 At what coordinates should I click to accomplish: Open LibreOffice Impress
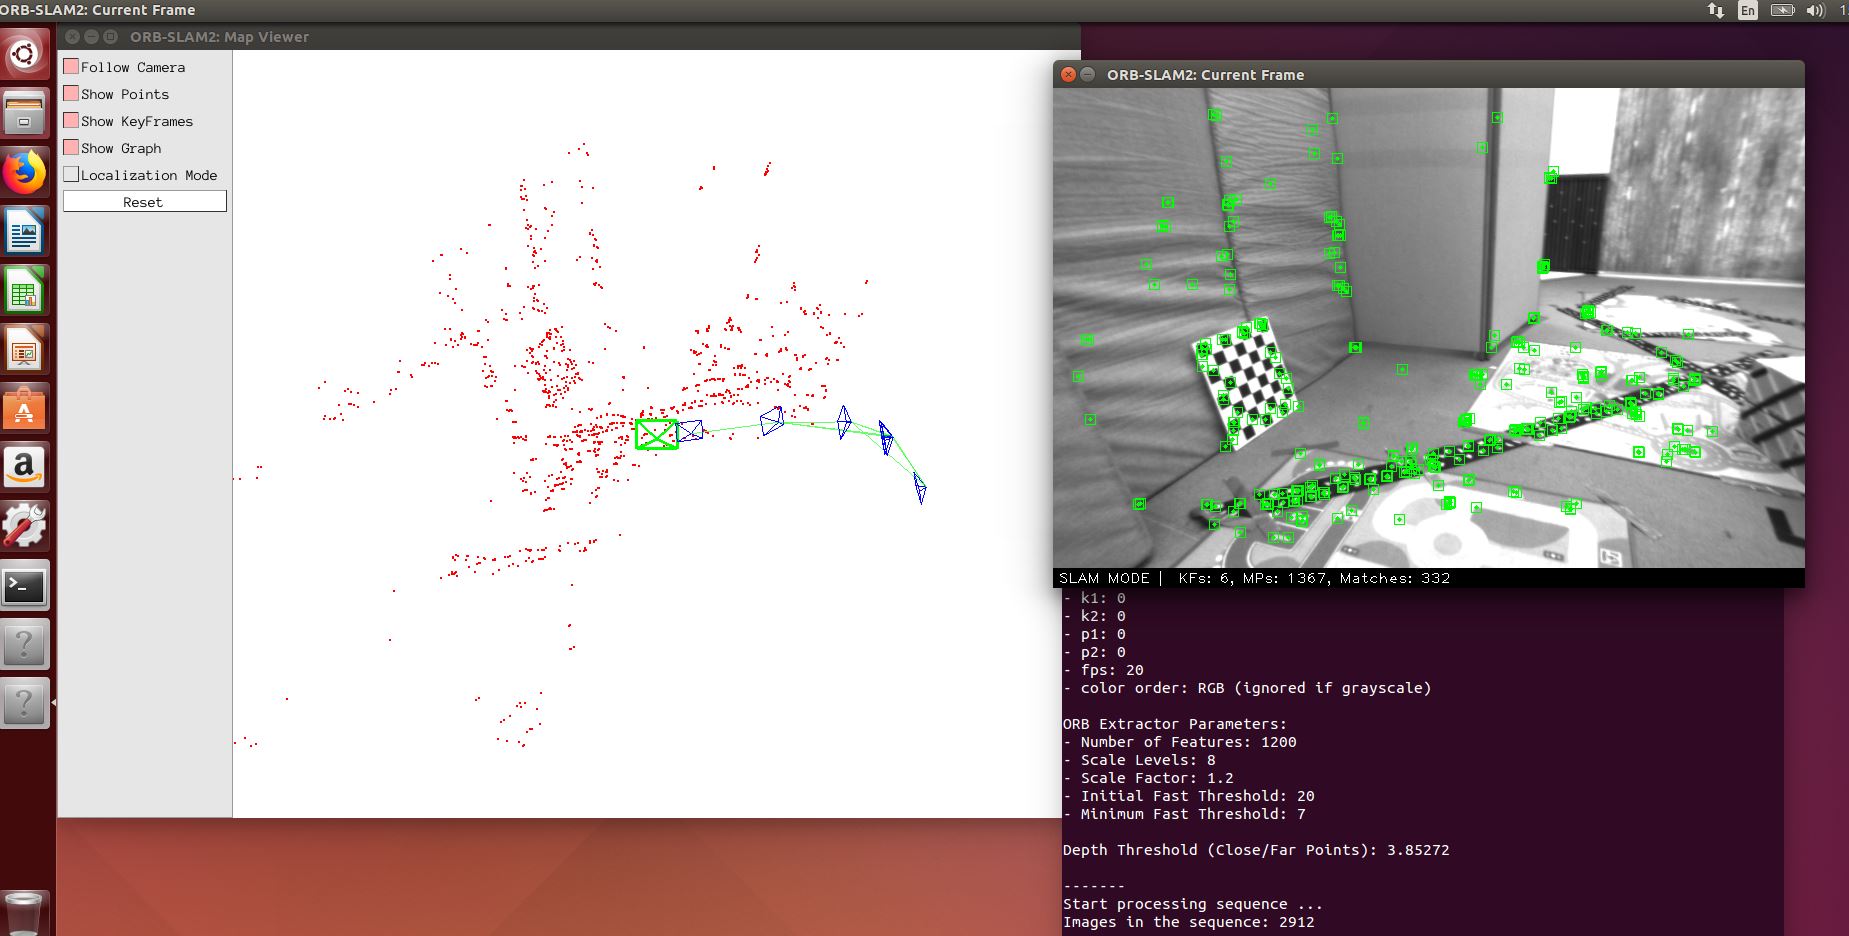coord(24,349)
